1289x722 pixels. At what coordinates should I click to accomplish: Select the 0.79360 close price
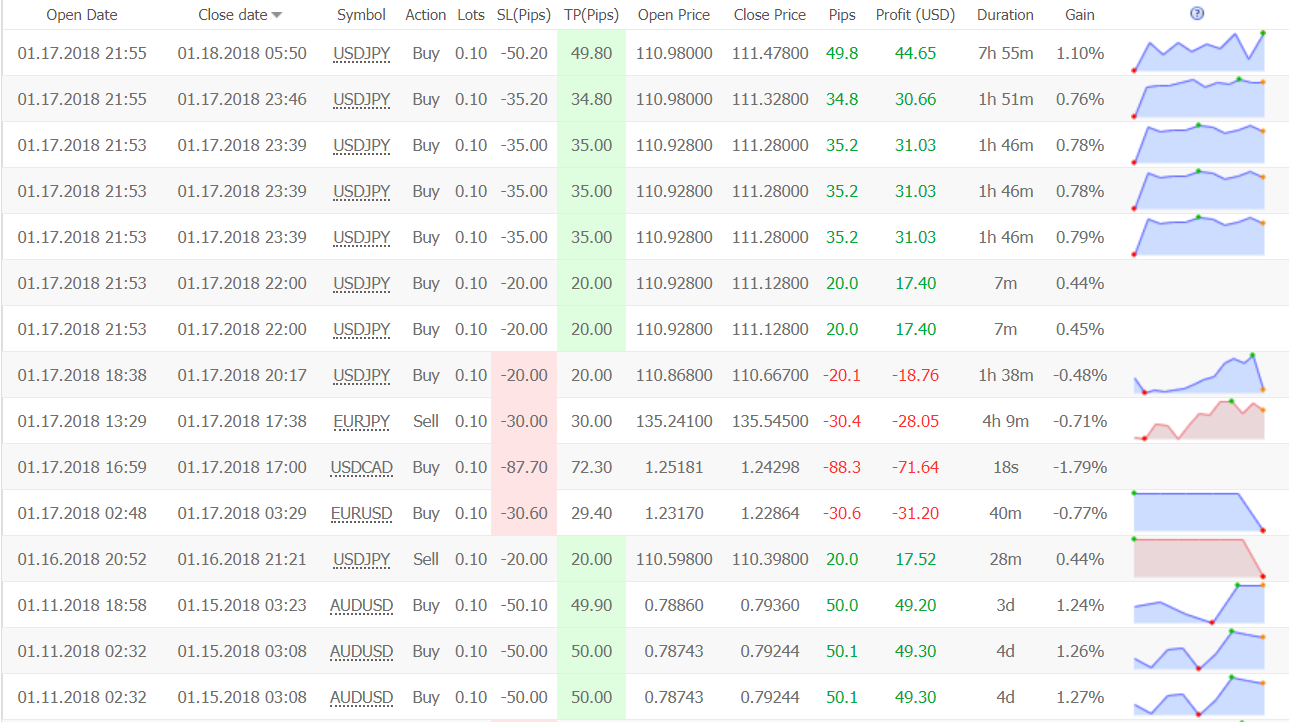coord(770,606)
